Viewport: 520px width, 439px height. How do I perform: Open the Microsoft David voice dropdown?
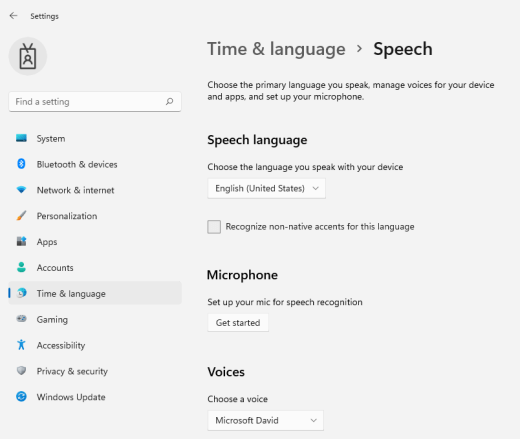265,420
